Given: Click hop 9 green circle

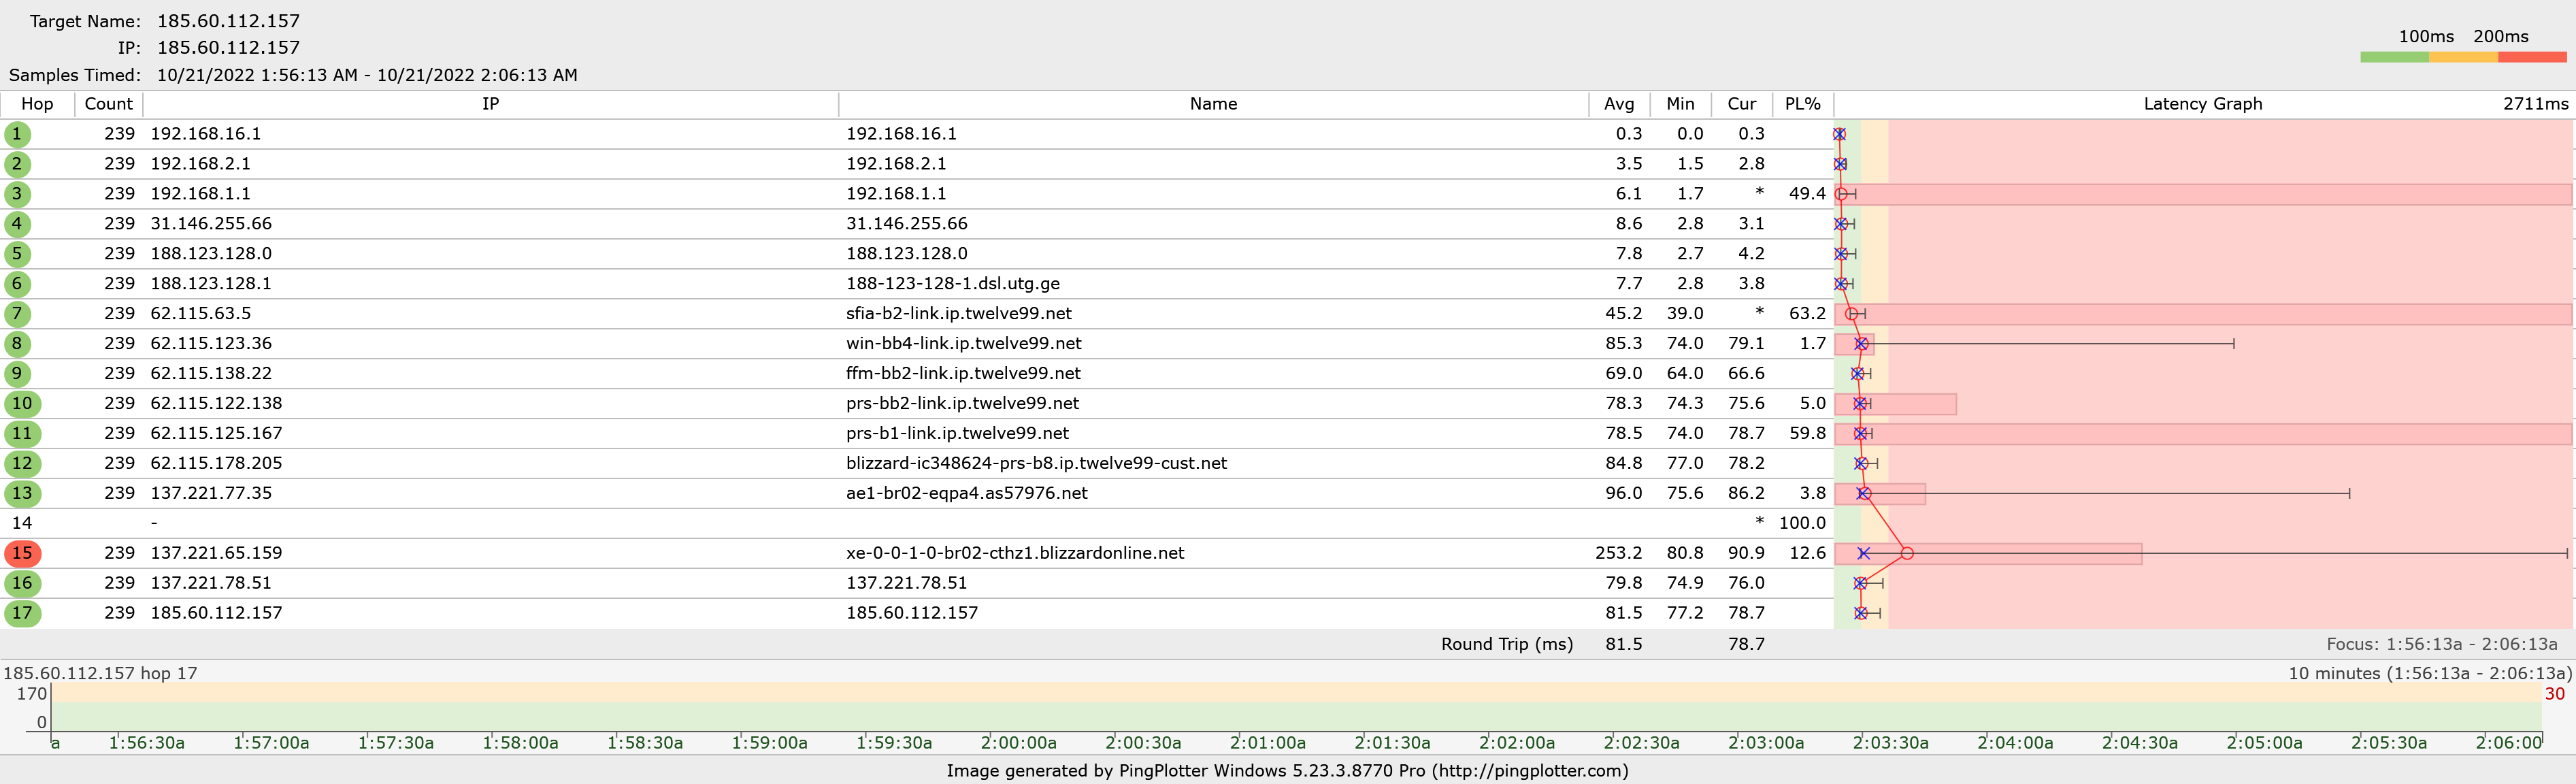Looking at the screenshot, I should point(17,374).
